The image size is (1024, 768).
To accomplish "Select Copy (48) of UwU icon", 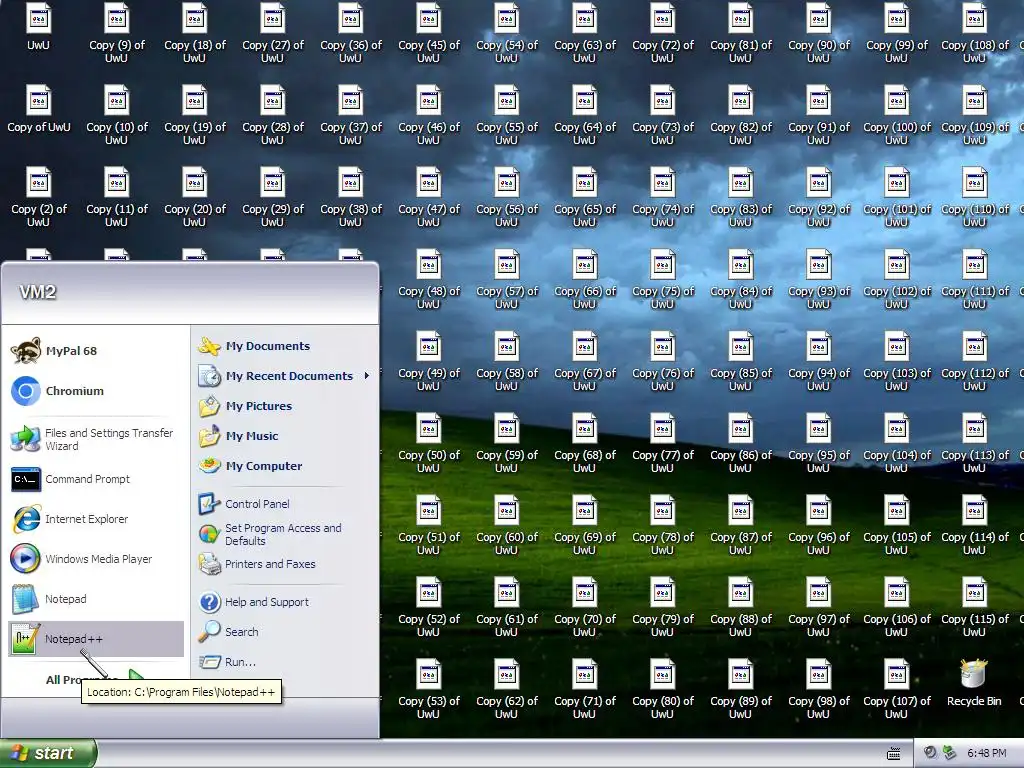I will [x=428, y=280].
